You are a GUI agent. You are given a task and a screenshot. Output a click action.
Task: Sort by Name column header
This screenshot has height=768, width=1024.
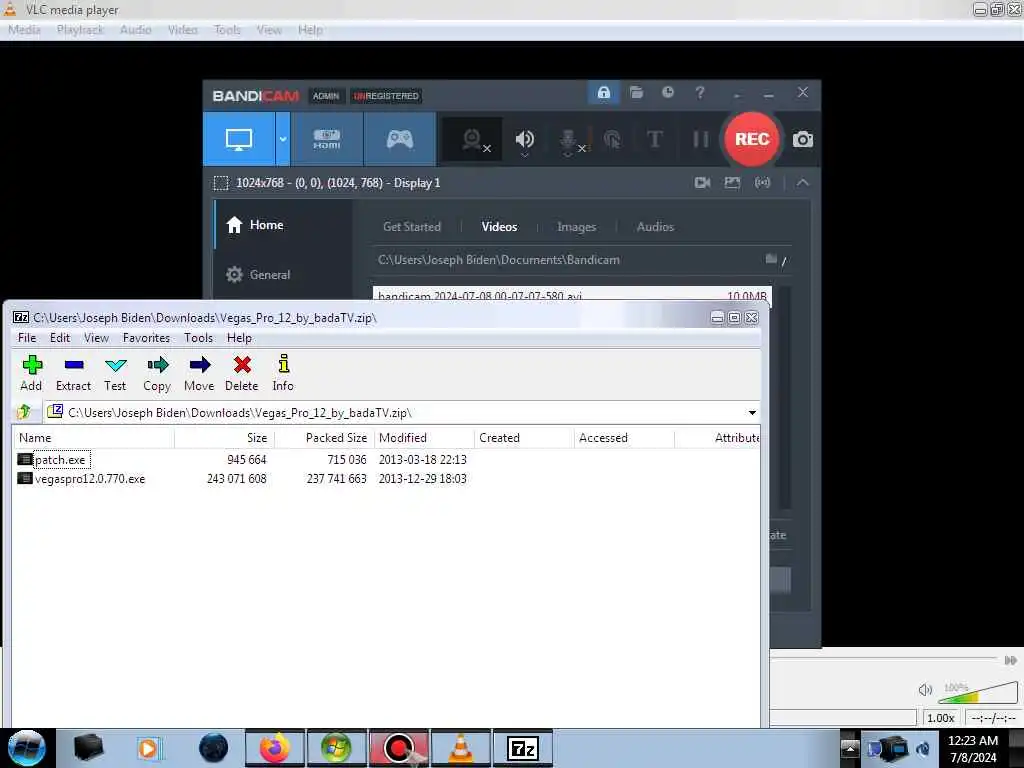(x=93, y=438)
